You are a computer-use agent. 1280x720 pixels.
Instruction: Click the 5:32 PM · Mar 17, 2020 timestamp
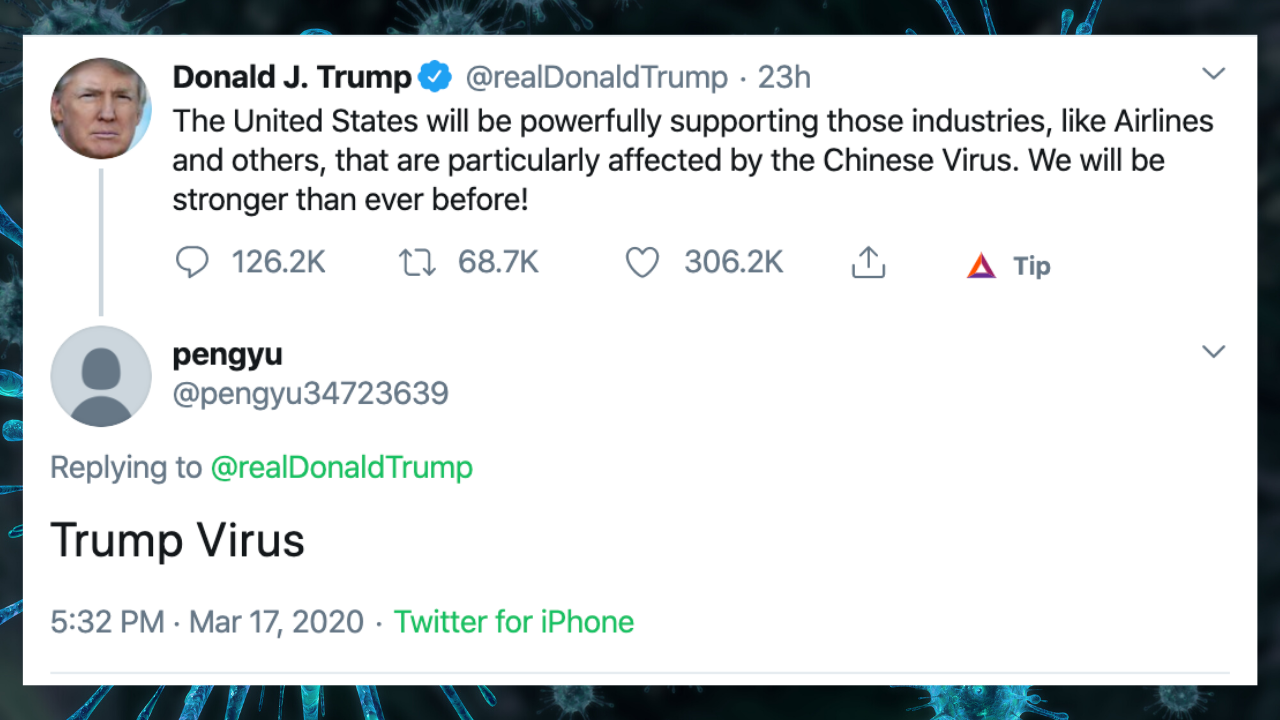pos(207,622)
